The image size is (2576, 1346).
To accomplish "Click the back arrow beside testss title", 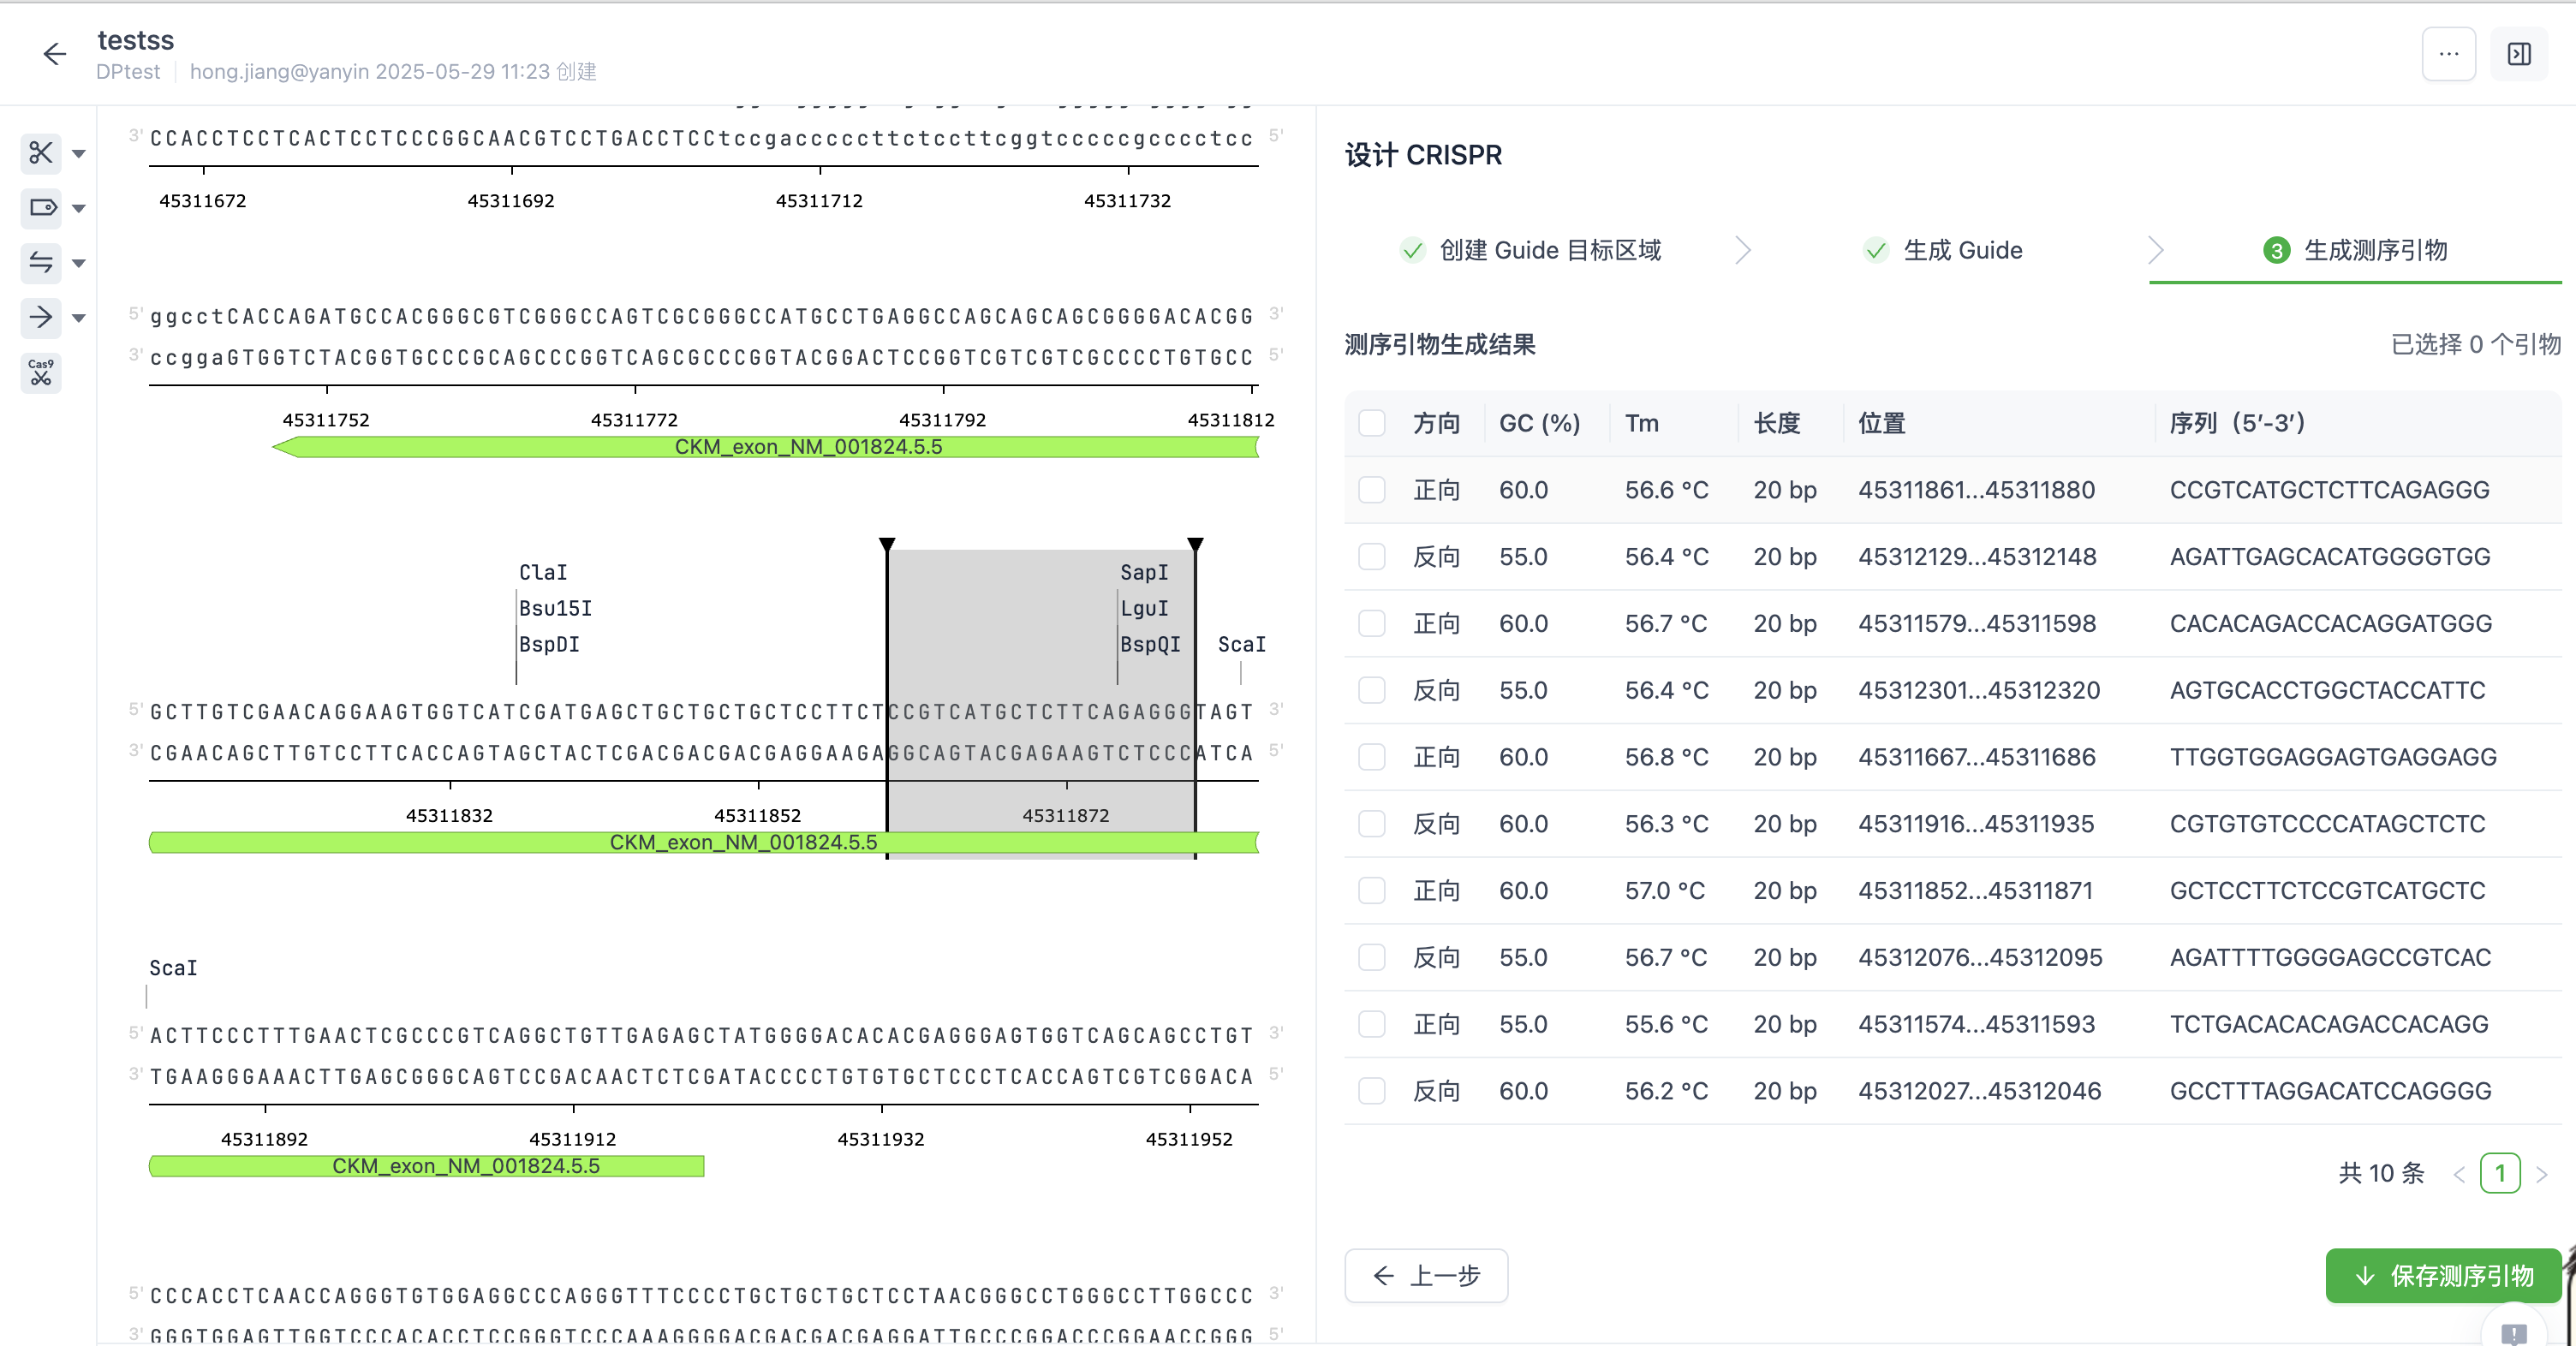I will (x=53, y=54).
